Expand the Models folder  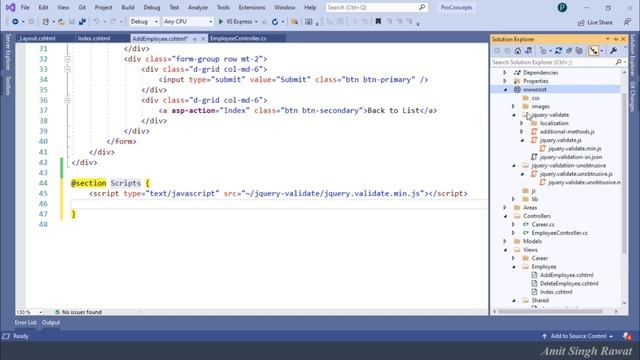505,241
